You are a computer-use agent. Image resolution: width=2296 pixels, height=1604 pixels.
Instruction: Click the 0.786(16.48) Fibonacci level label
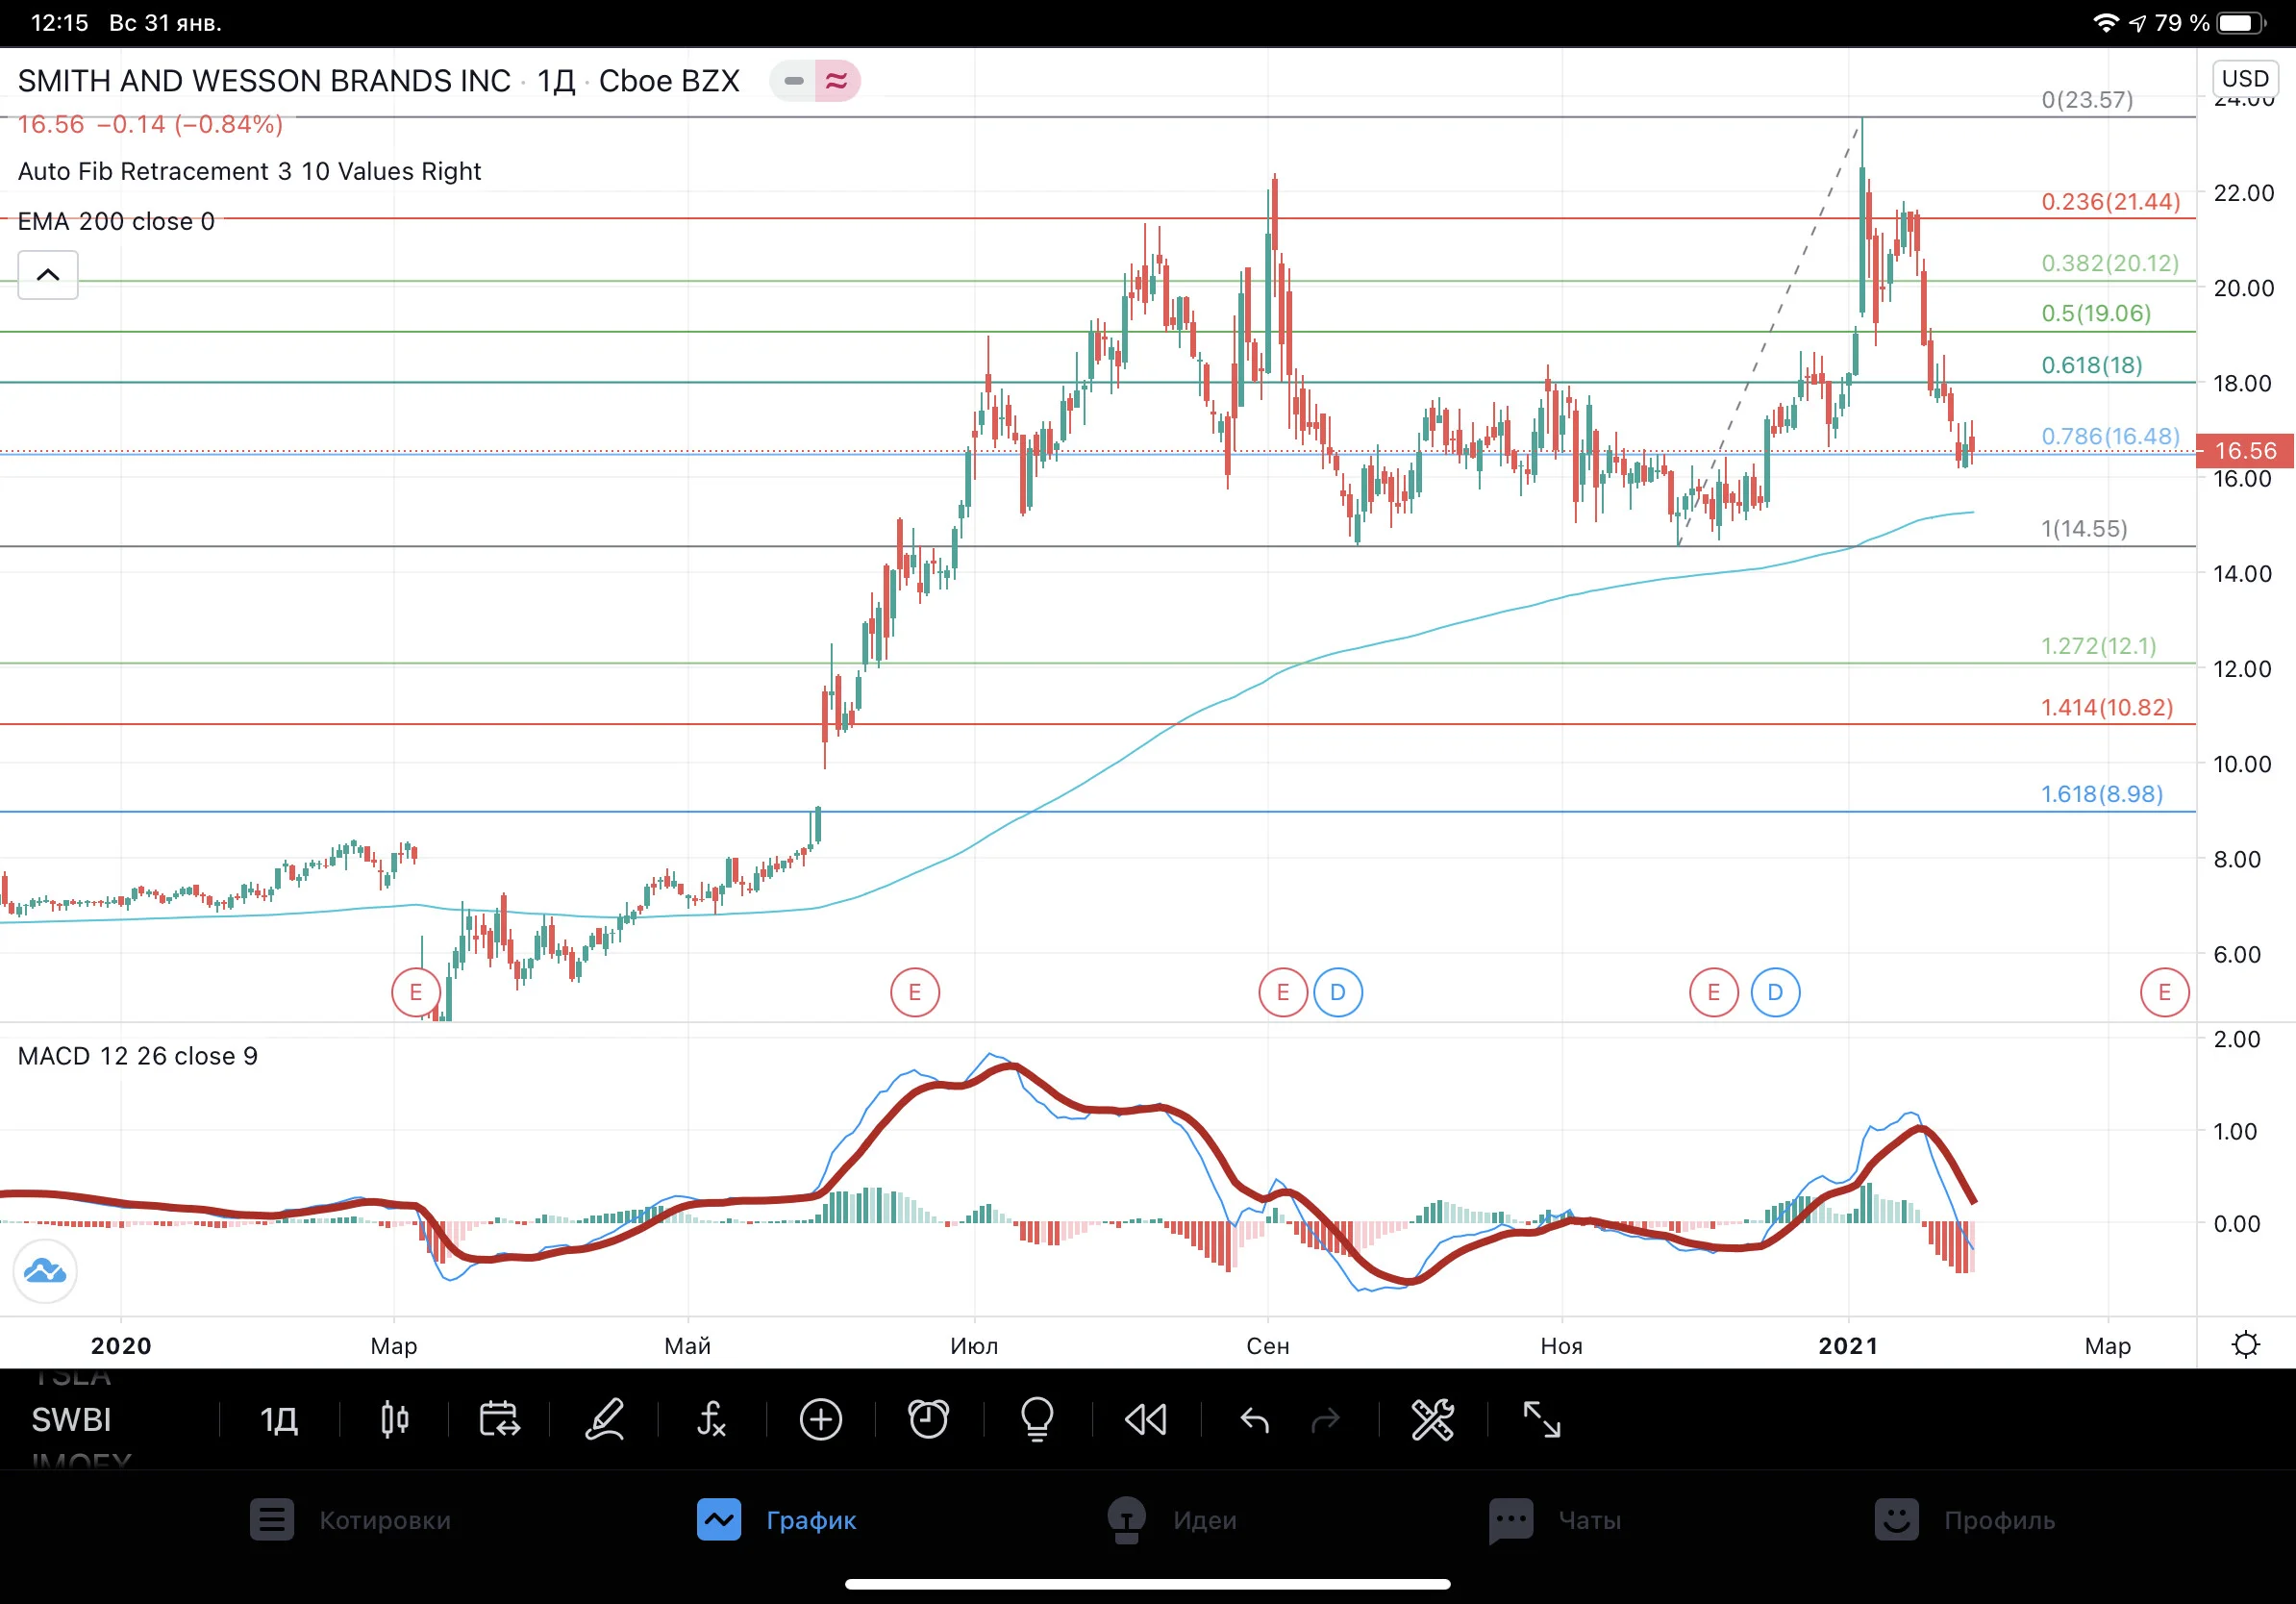click(2110, 436)
